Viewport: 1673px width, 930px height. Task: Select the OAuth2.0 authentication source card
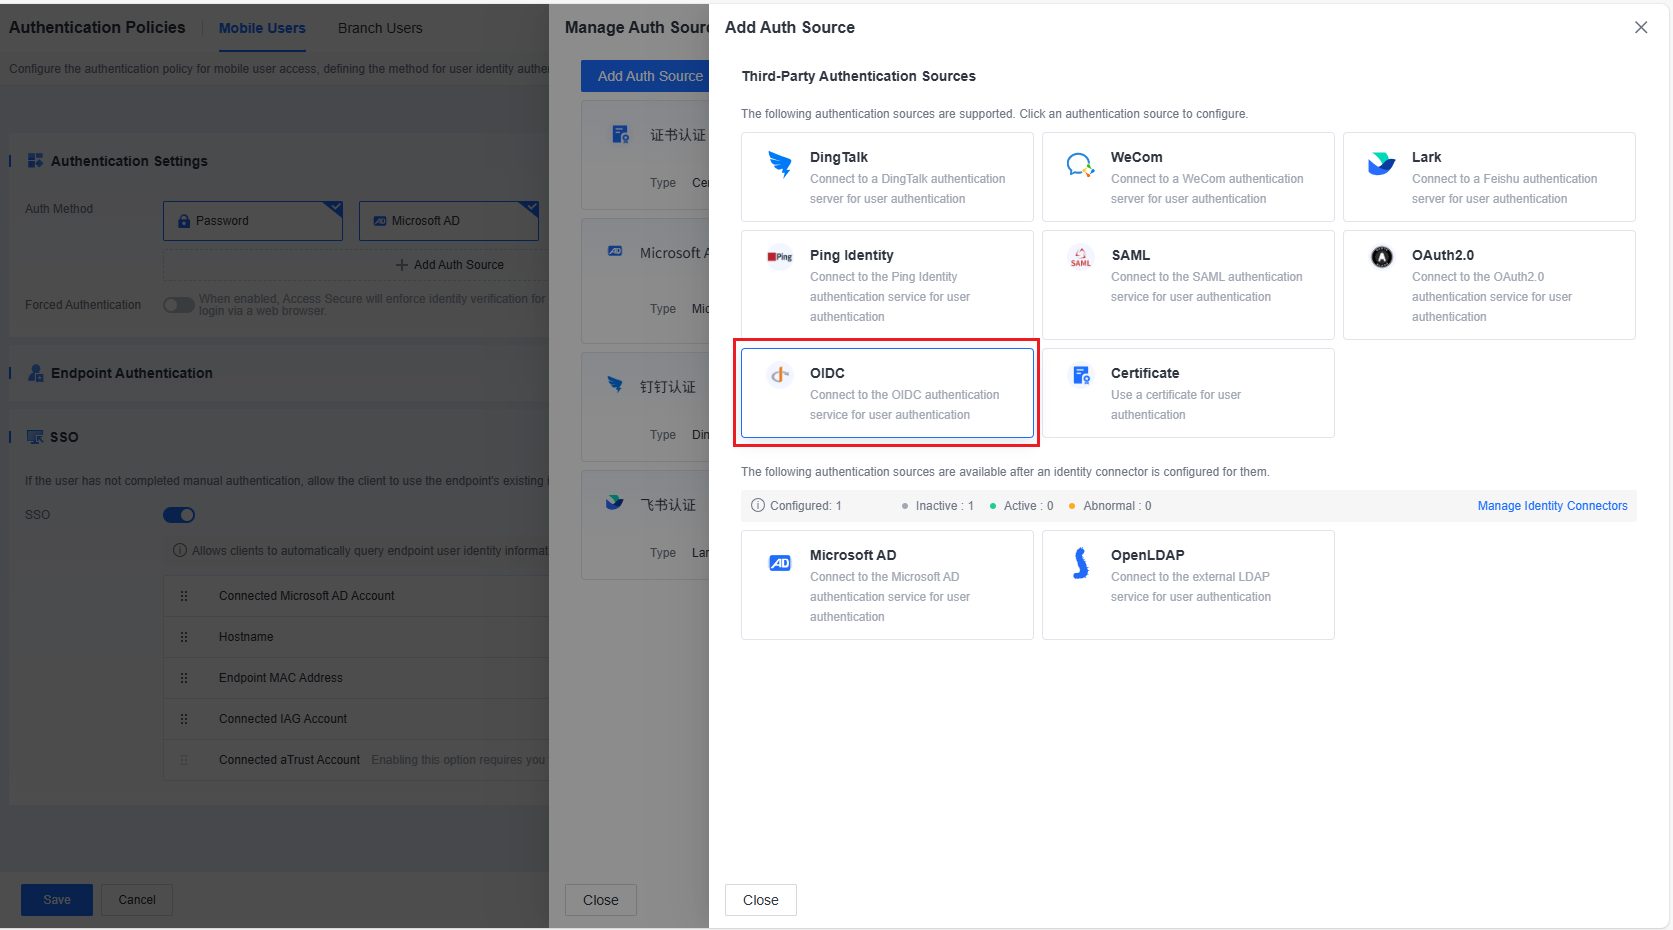coord(1489,285)
